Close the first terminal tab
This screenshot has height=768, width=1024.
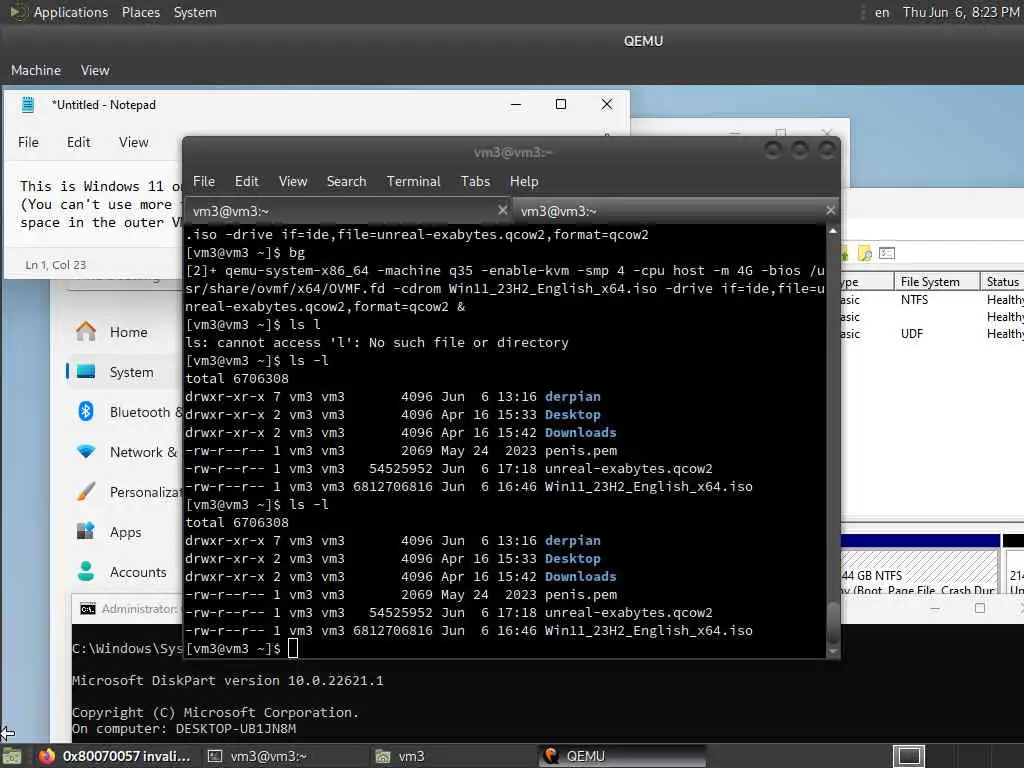point(502,210)
